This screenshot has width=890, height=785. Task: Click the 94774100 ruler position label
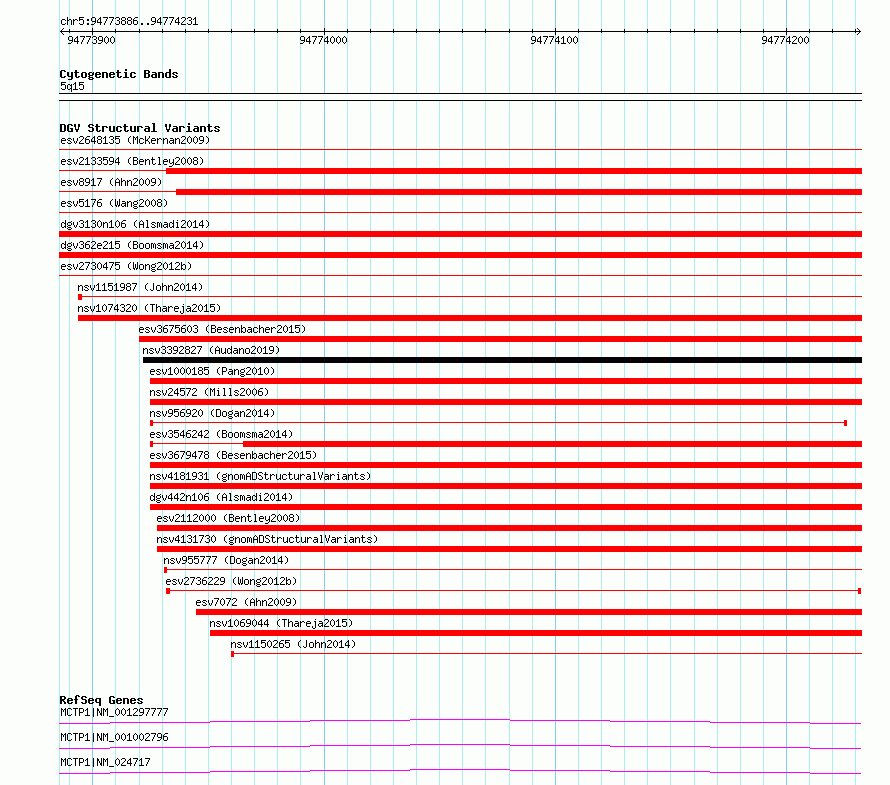click(x=555, y=40)
